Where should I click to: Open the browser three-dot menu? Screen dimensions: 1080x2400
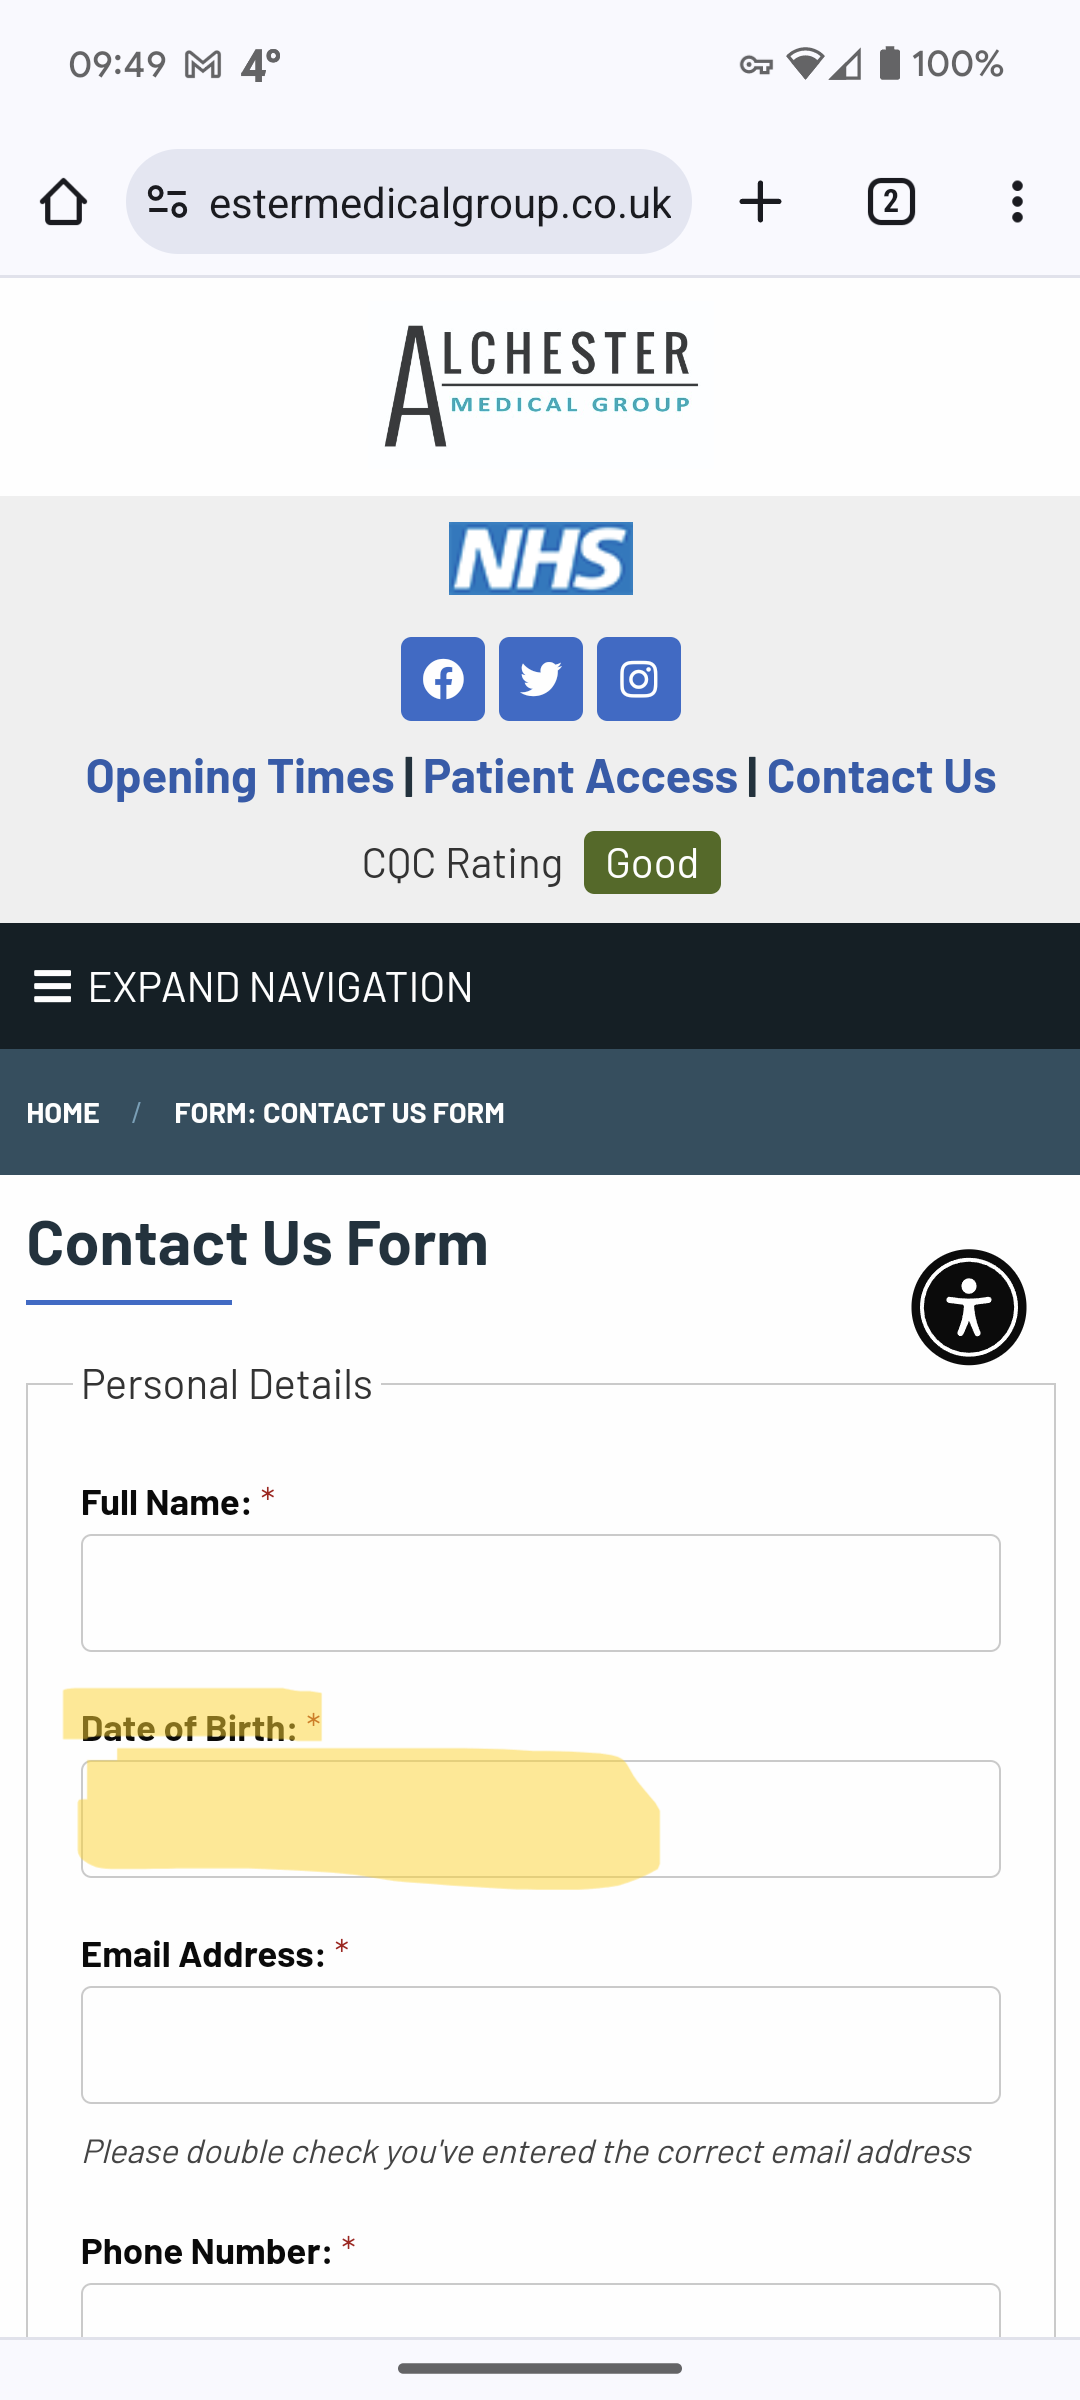pos(1017,202)
